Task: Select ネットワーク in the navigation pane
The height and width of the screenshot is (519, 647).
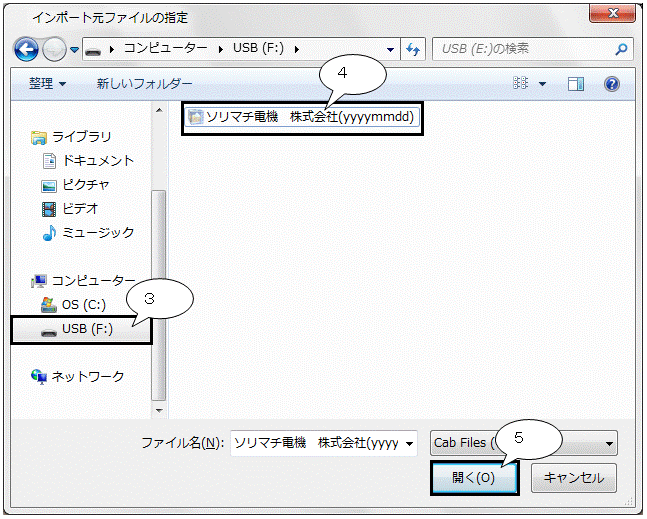Action: [87, 377]
